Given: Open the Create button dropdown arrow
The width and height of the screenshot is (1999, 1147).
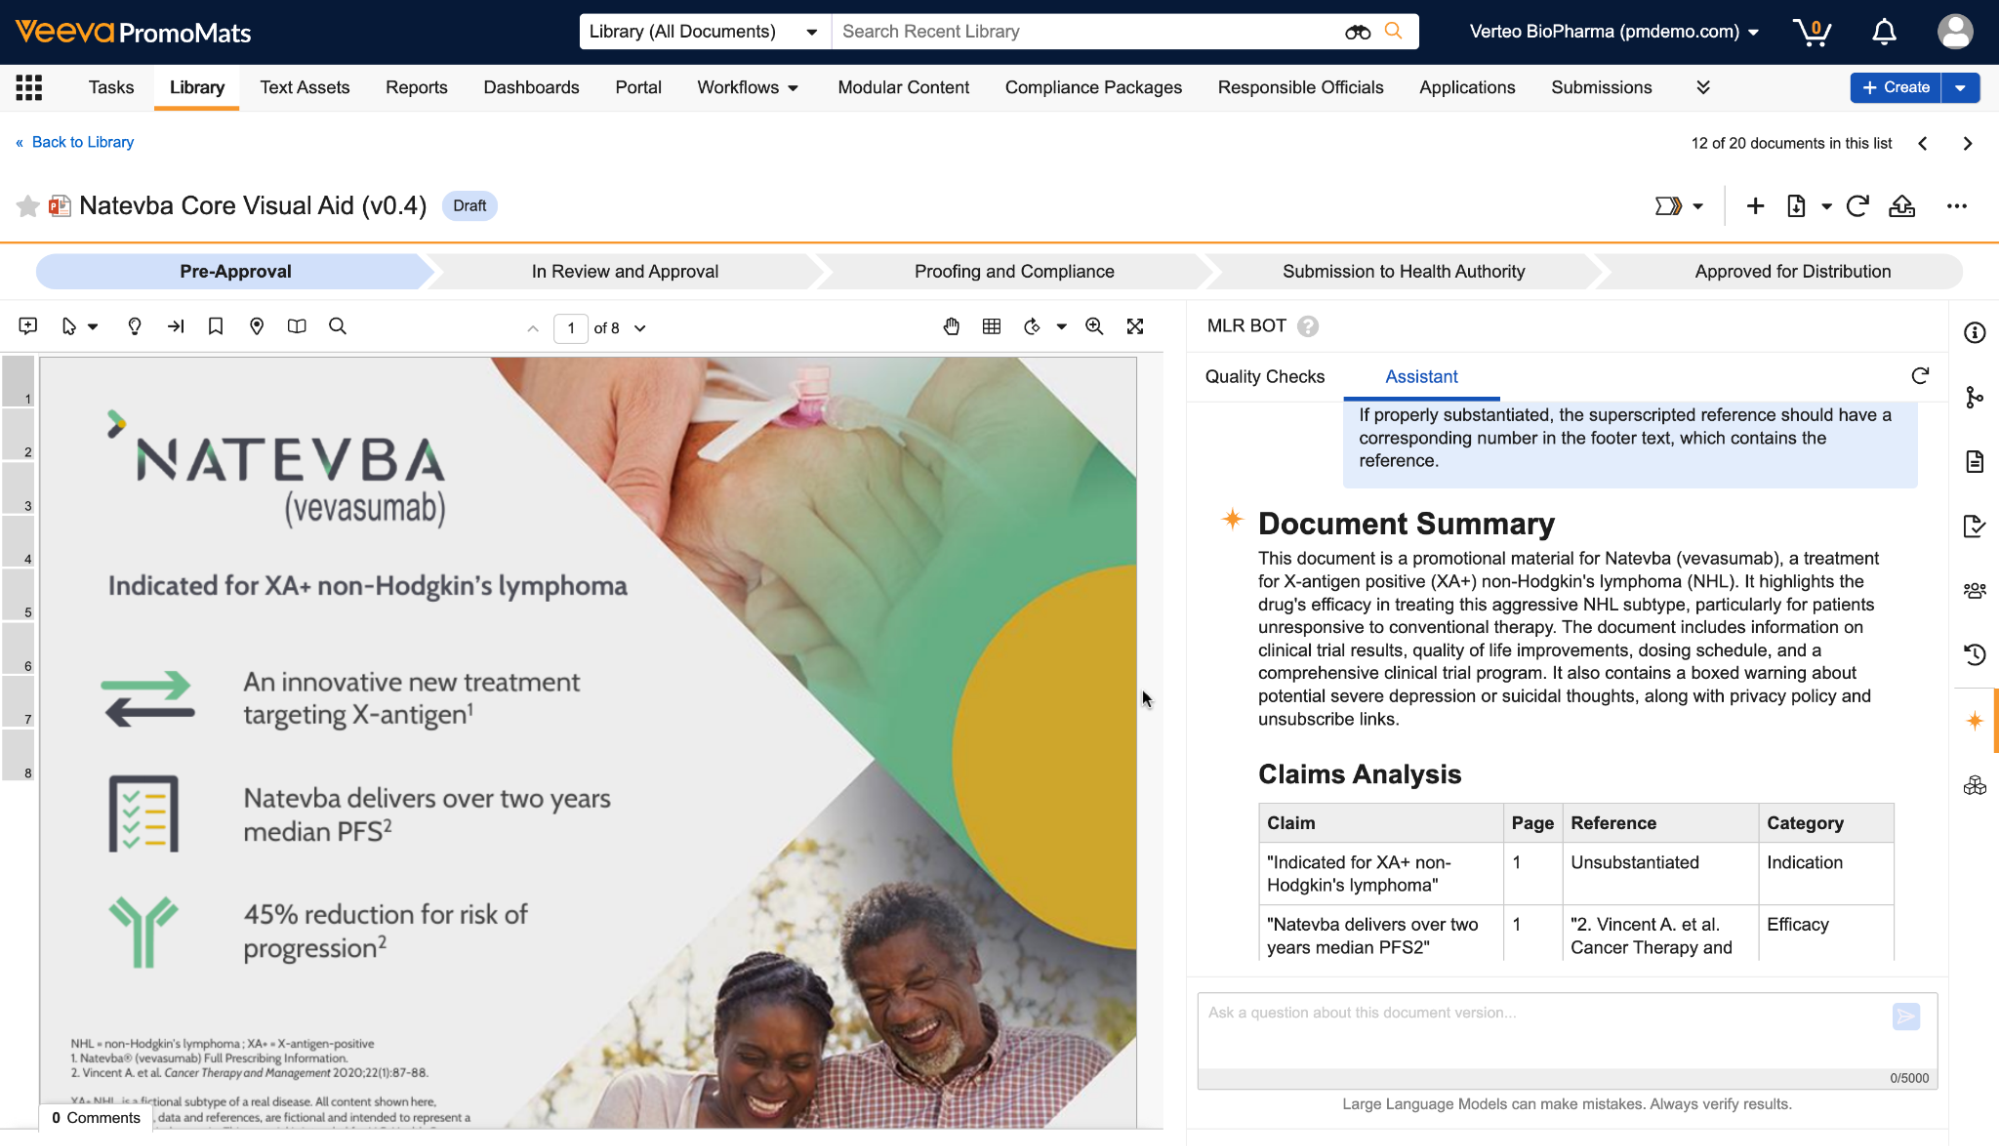Looking at the screenshot, I should pos(1960,88).
